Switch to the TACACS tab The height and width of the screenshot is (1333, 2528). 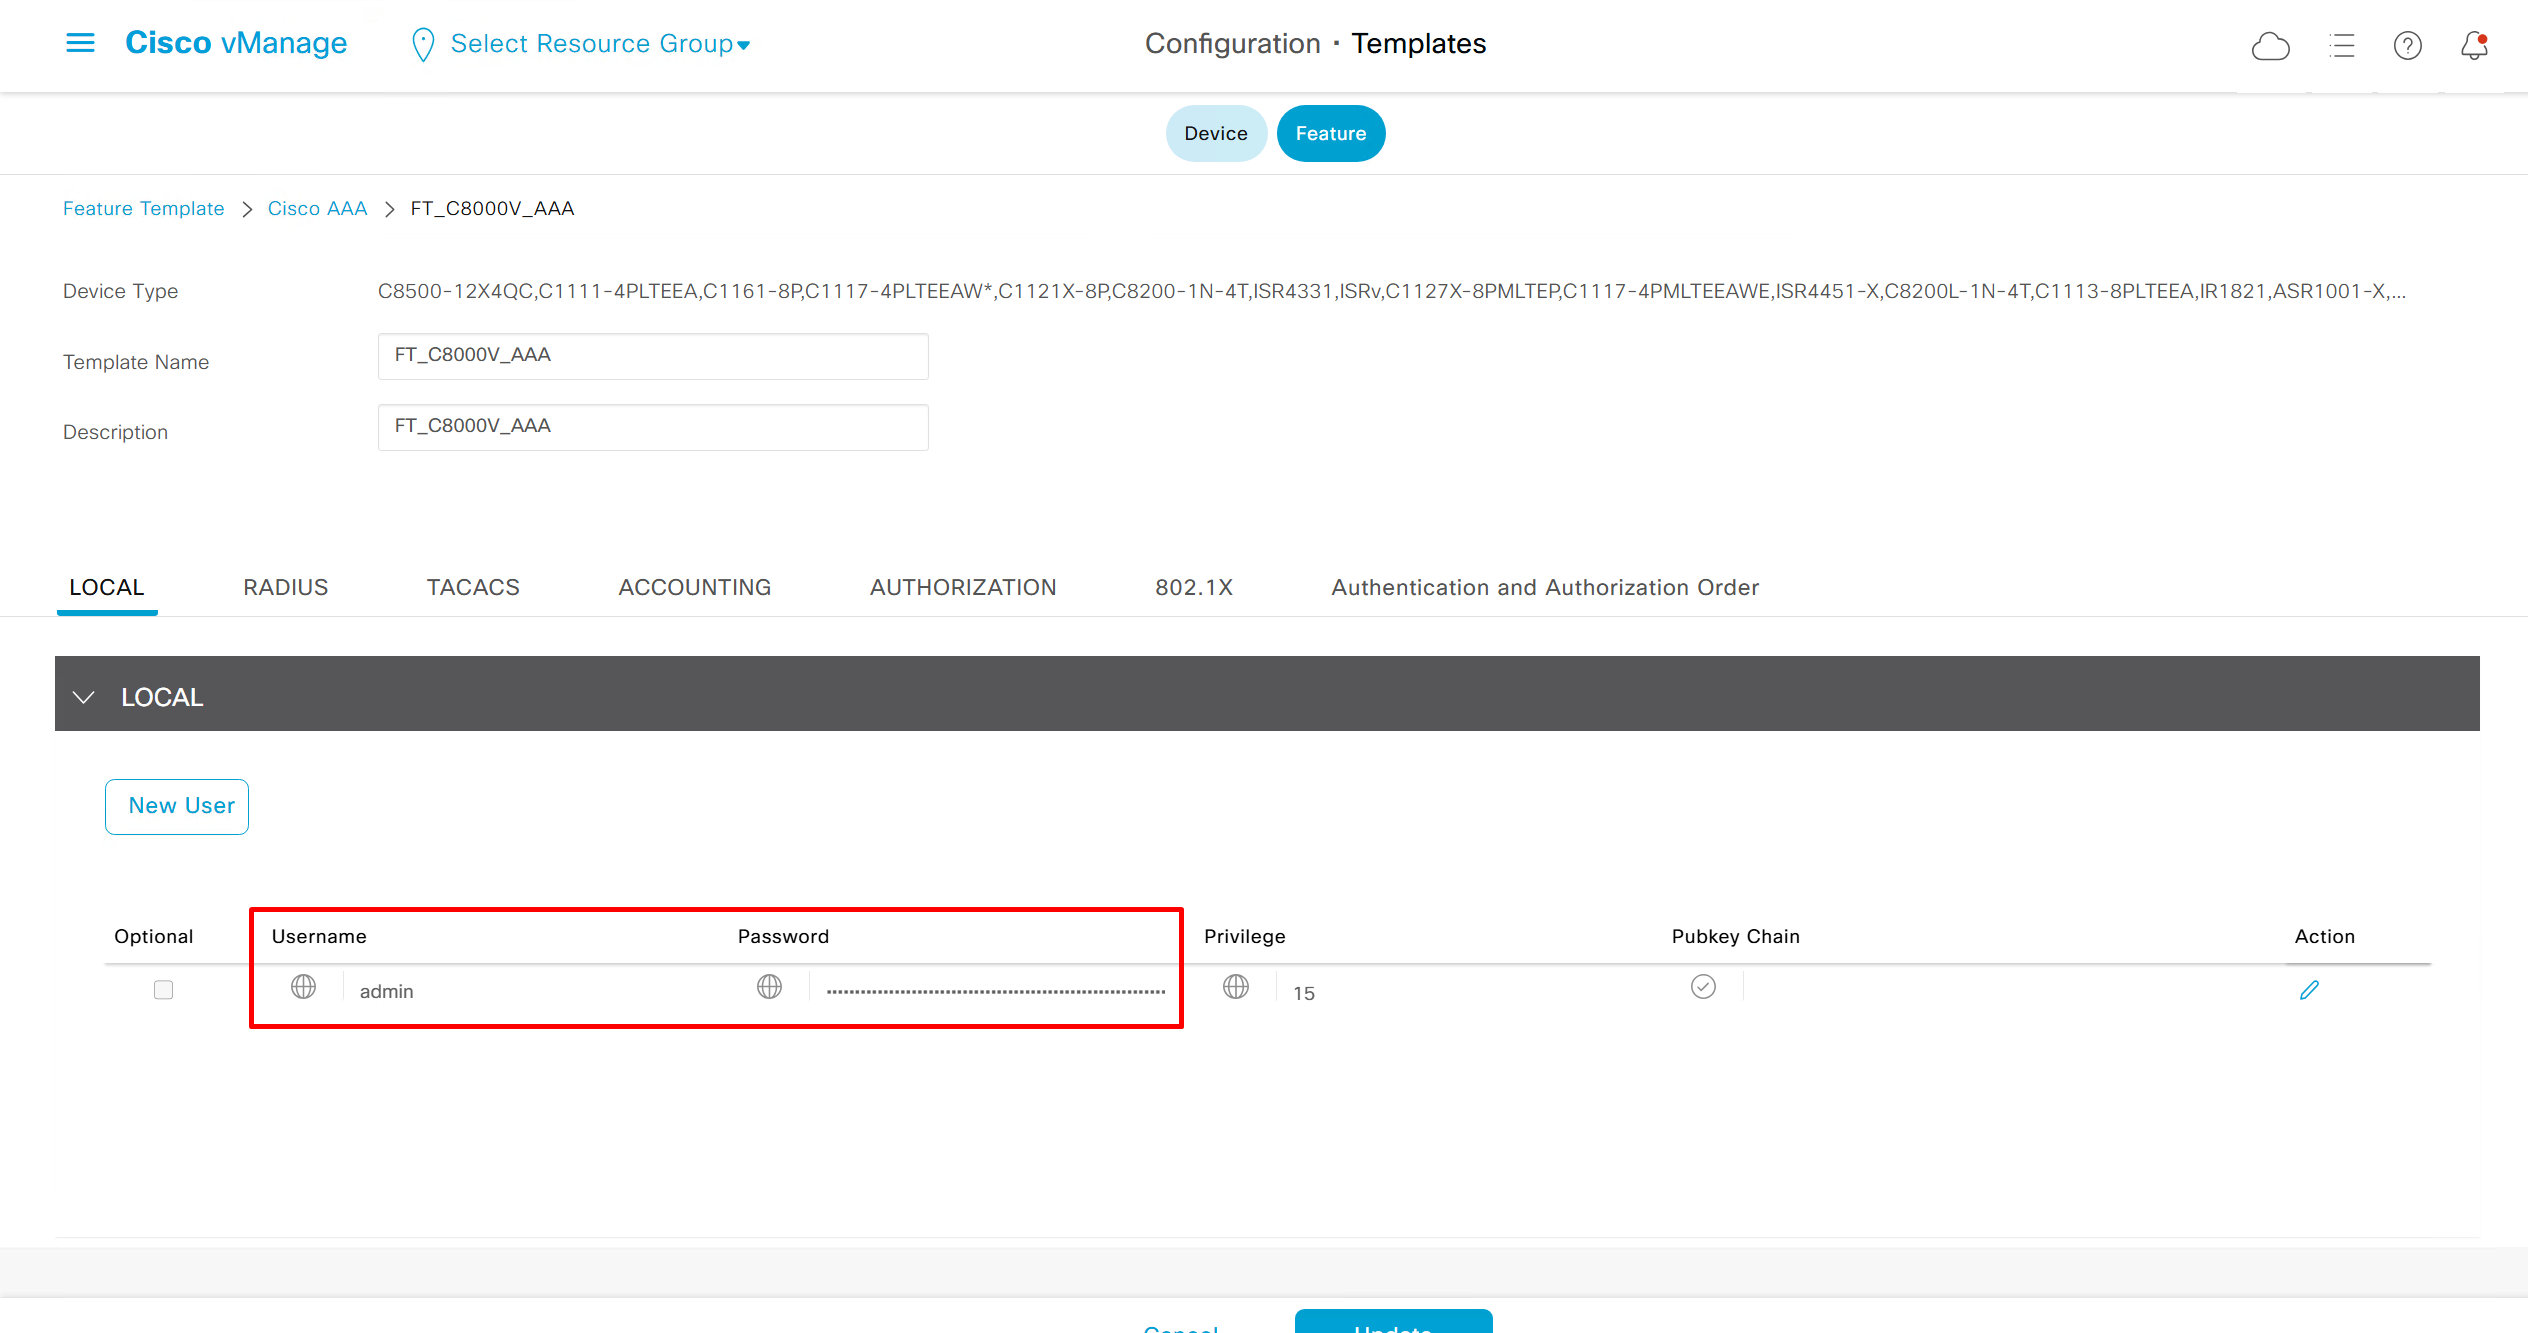[473, 588]
